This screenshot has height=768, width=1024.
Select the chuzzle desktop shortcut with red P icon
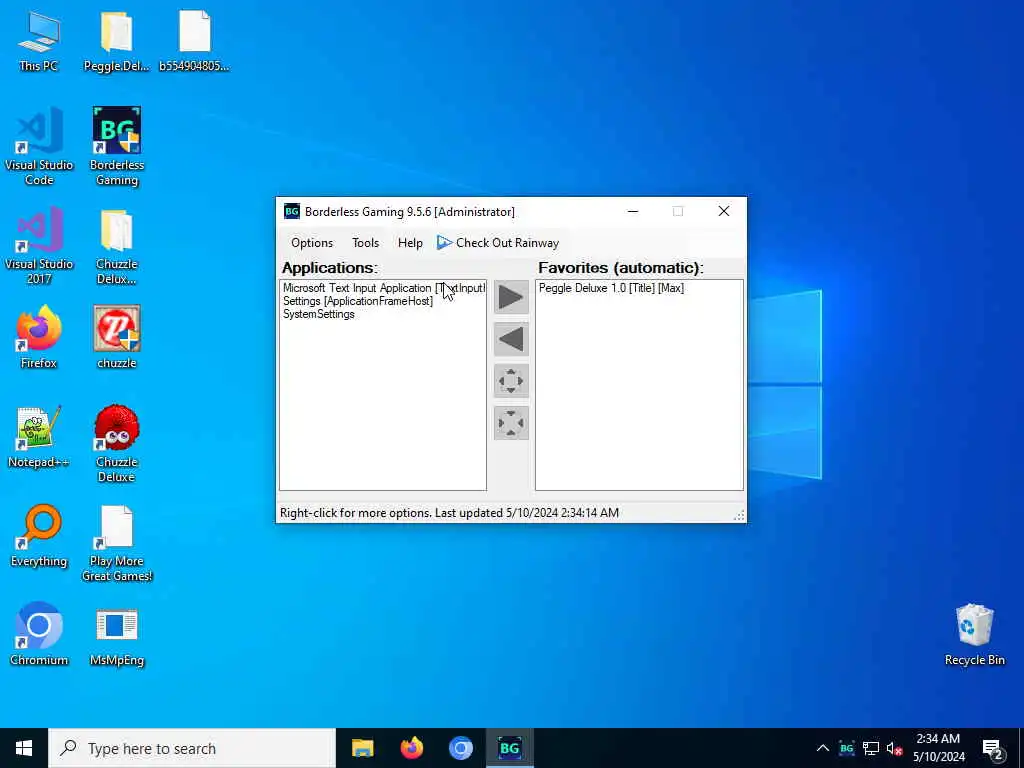click(117, 337)
